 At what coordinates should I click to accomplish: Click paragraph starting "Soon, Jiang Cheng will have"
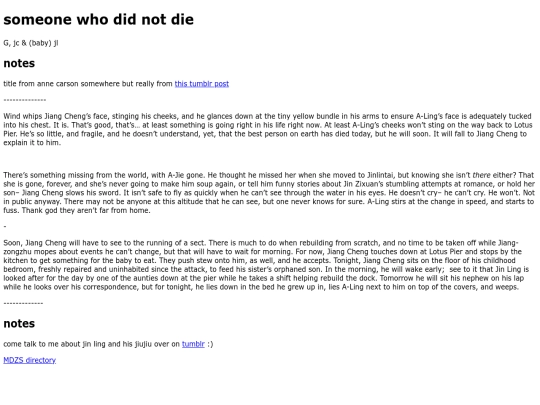coord(263,265)
